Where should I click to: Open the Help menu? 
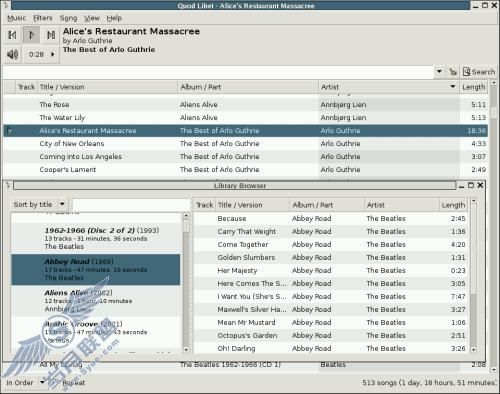[x=114, y=18]
